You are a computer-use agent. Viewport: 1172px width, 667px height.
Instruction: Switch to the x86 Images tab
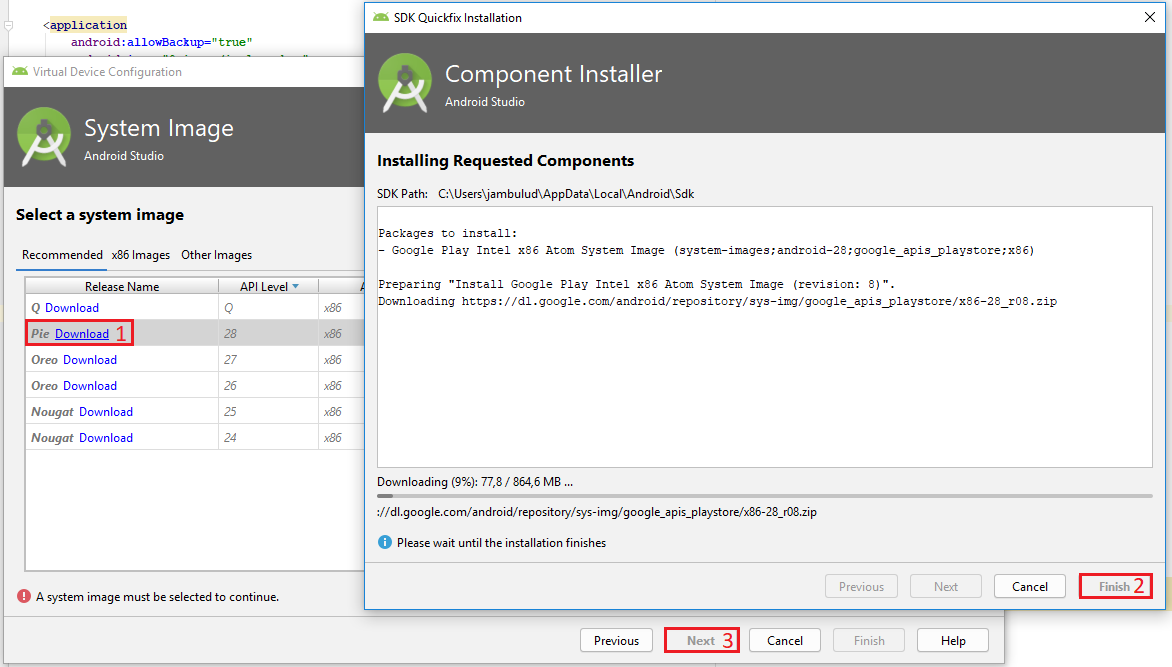(141, 255)
